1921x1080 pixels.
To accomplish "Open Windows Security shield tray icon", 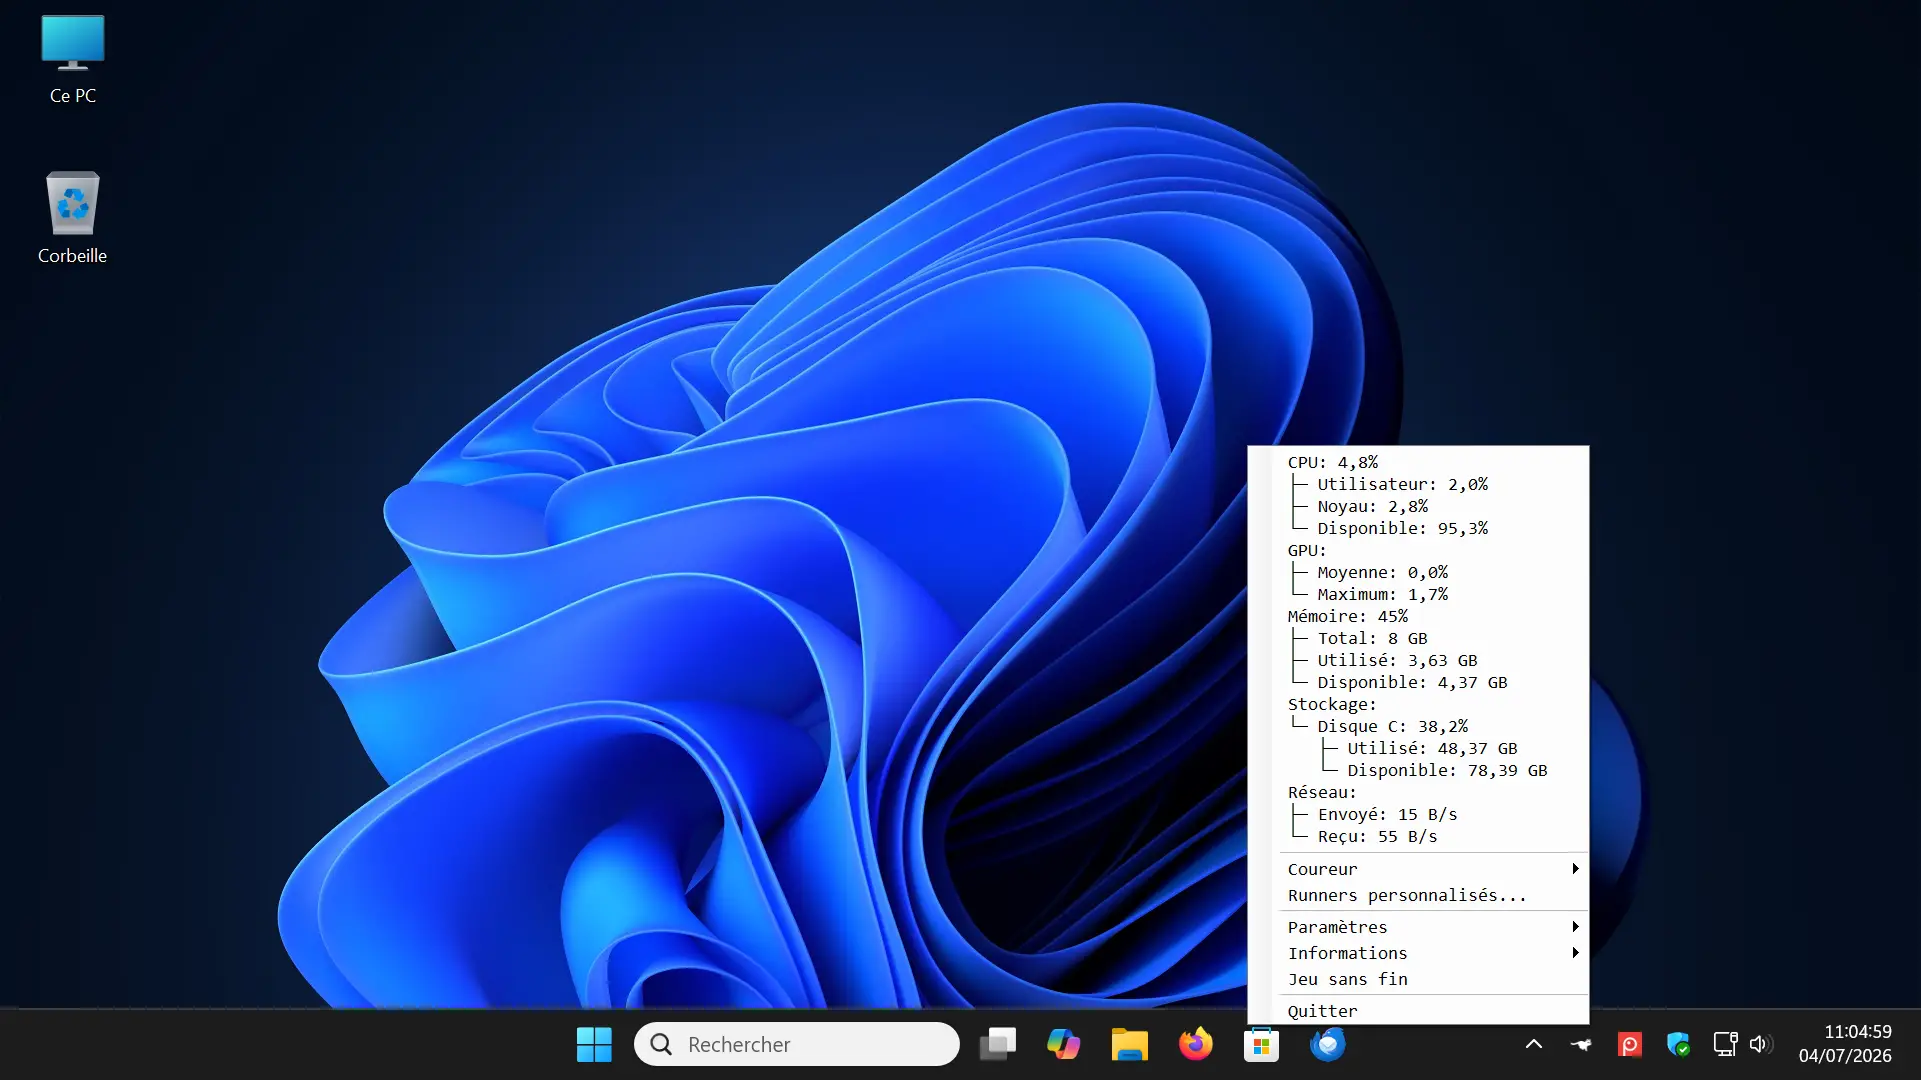I will (x=1678, y=1045).
